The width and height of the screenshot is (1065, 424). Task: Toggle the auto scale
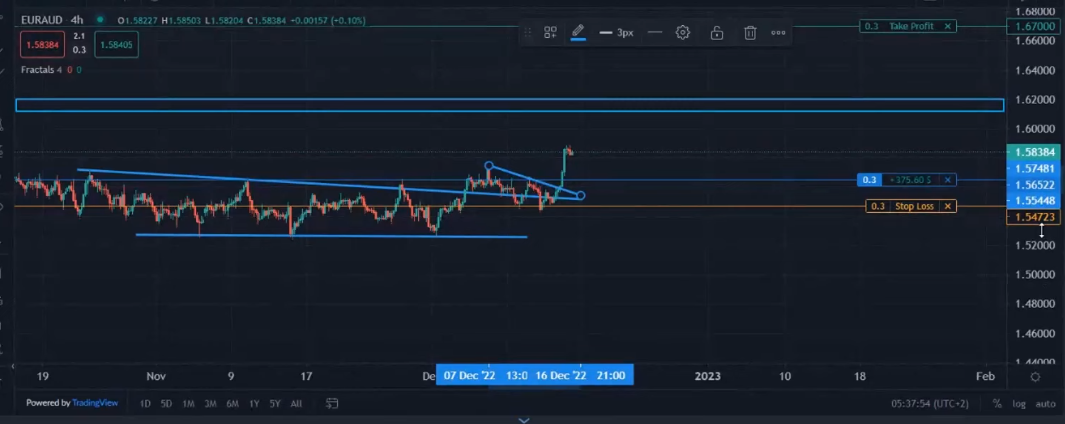tap(1045, 404)
